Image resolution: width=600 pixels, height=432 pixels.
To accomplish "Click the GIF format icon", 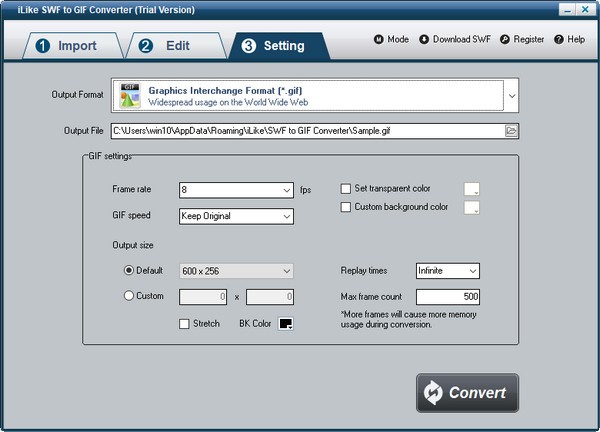I will click(x=130, y=96).
